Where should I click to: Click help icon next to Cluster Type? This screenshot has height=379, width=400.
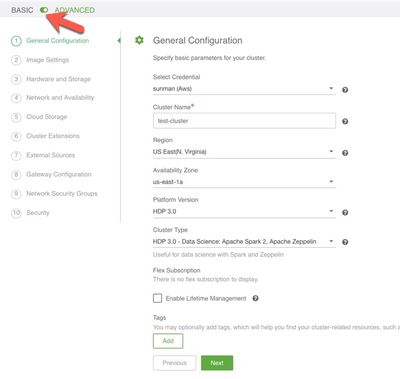click(x=345, y=242)
